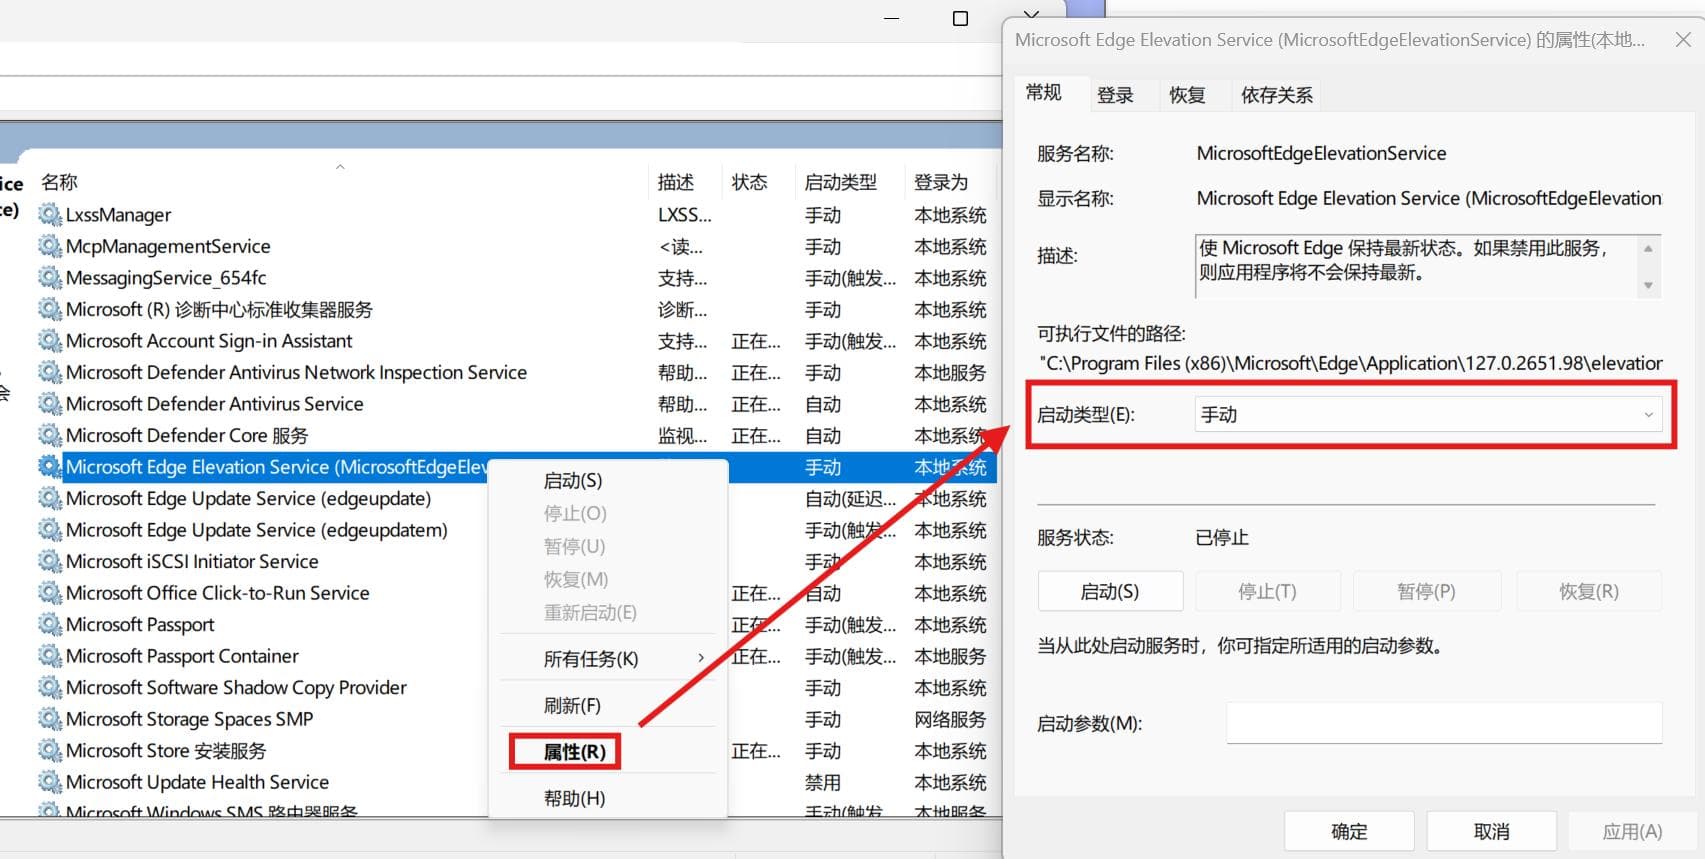Click gear icon beside Microsoft Passport
The image size is (1705, 859).
tap(50, 624)
